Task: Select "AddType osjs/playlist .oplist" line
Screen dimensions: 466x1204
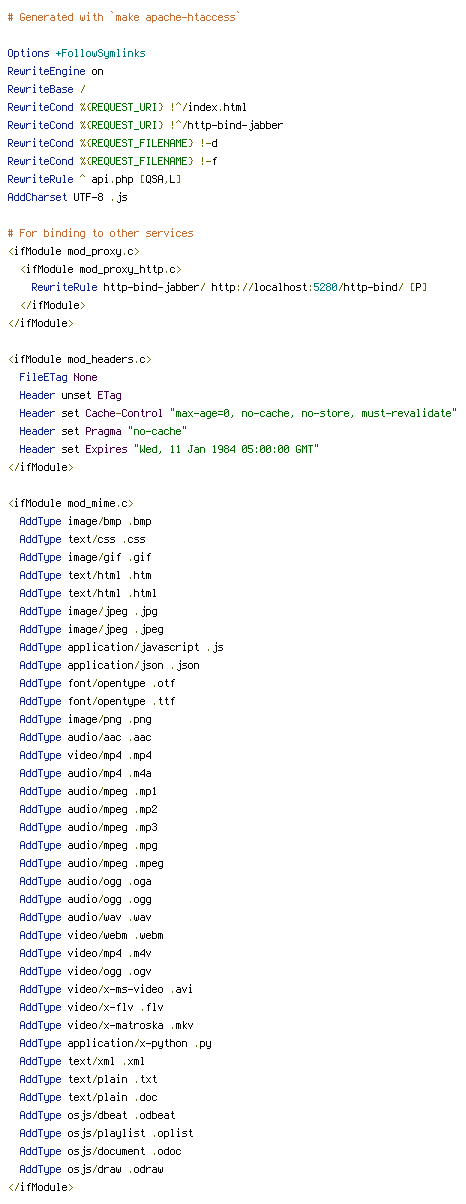Action: [x=106, y=1133]
